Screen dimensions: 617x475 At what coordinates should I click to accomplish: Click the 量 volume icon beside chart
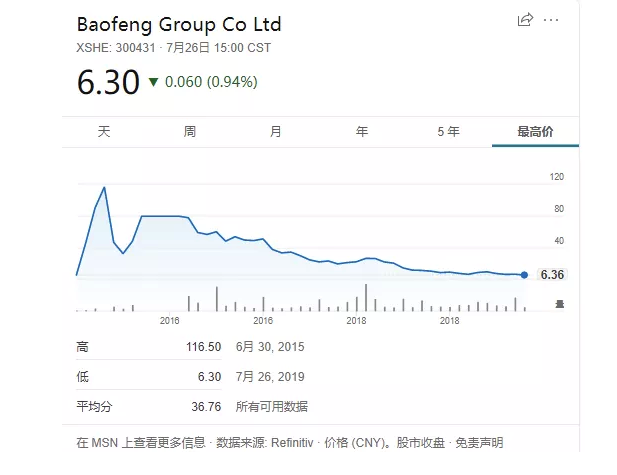560,304
